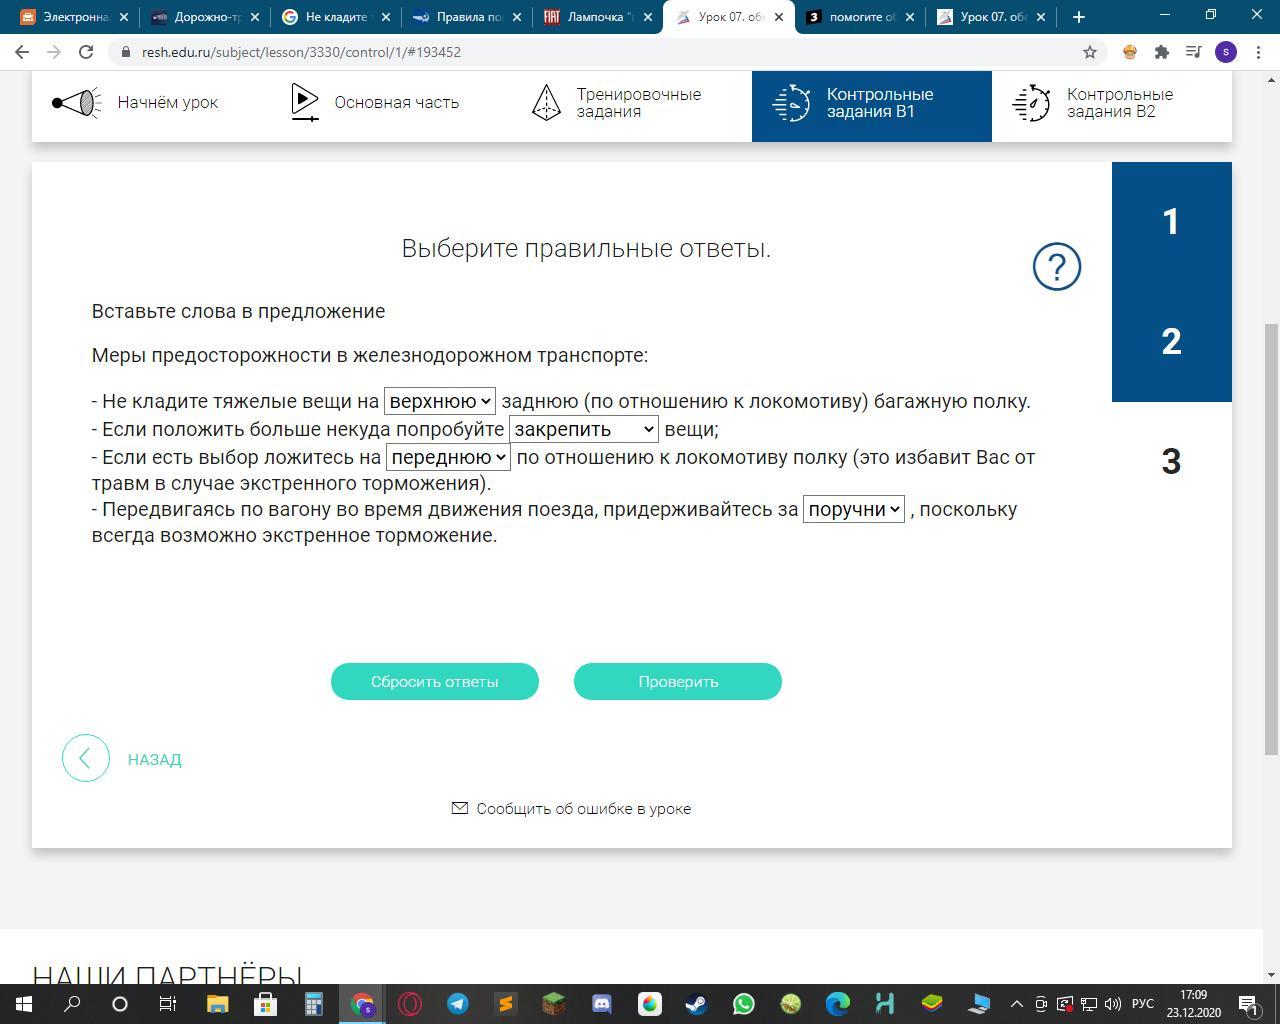
Task: Open the browser extensions puzzle icon
Action: click(1162, 52)
